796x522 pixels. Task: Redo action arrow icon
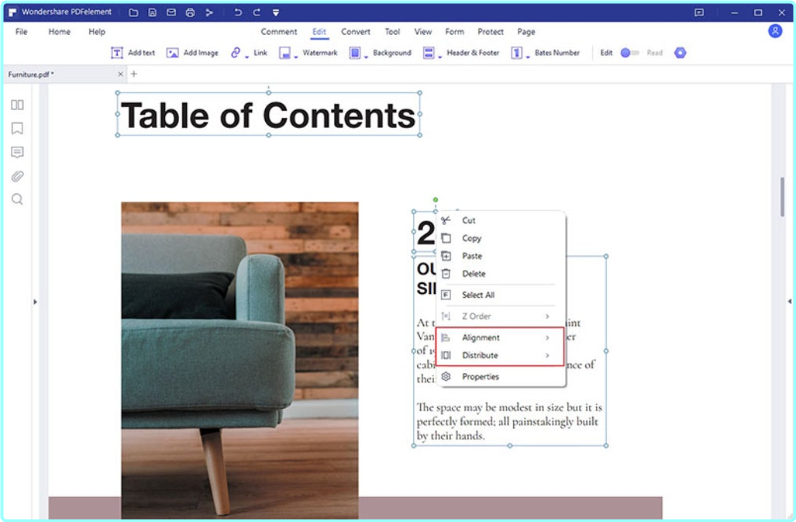click(257, 12)
